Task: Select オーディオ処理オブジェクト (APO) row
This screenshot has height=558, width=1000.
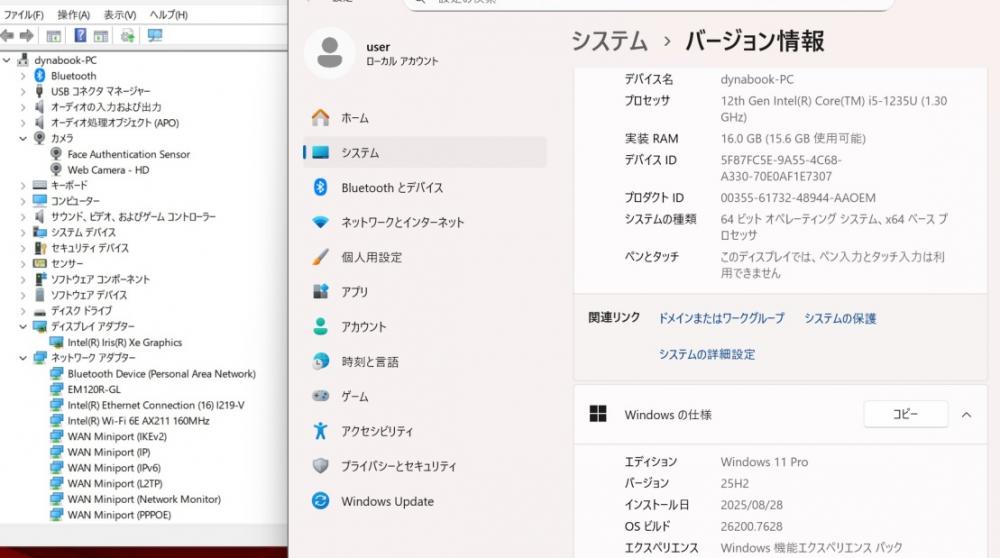Action: click(x=115, y=122)
